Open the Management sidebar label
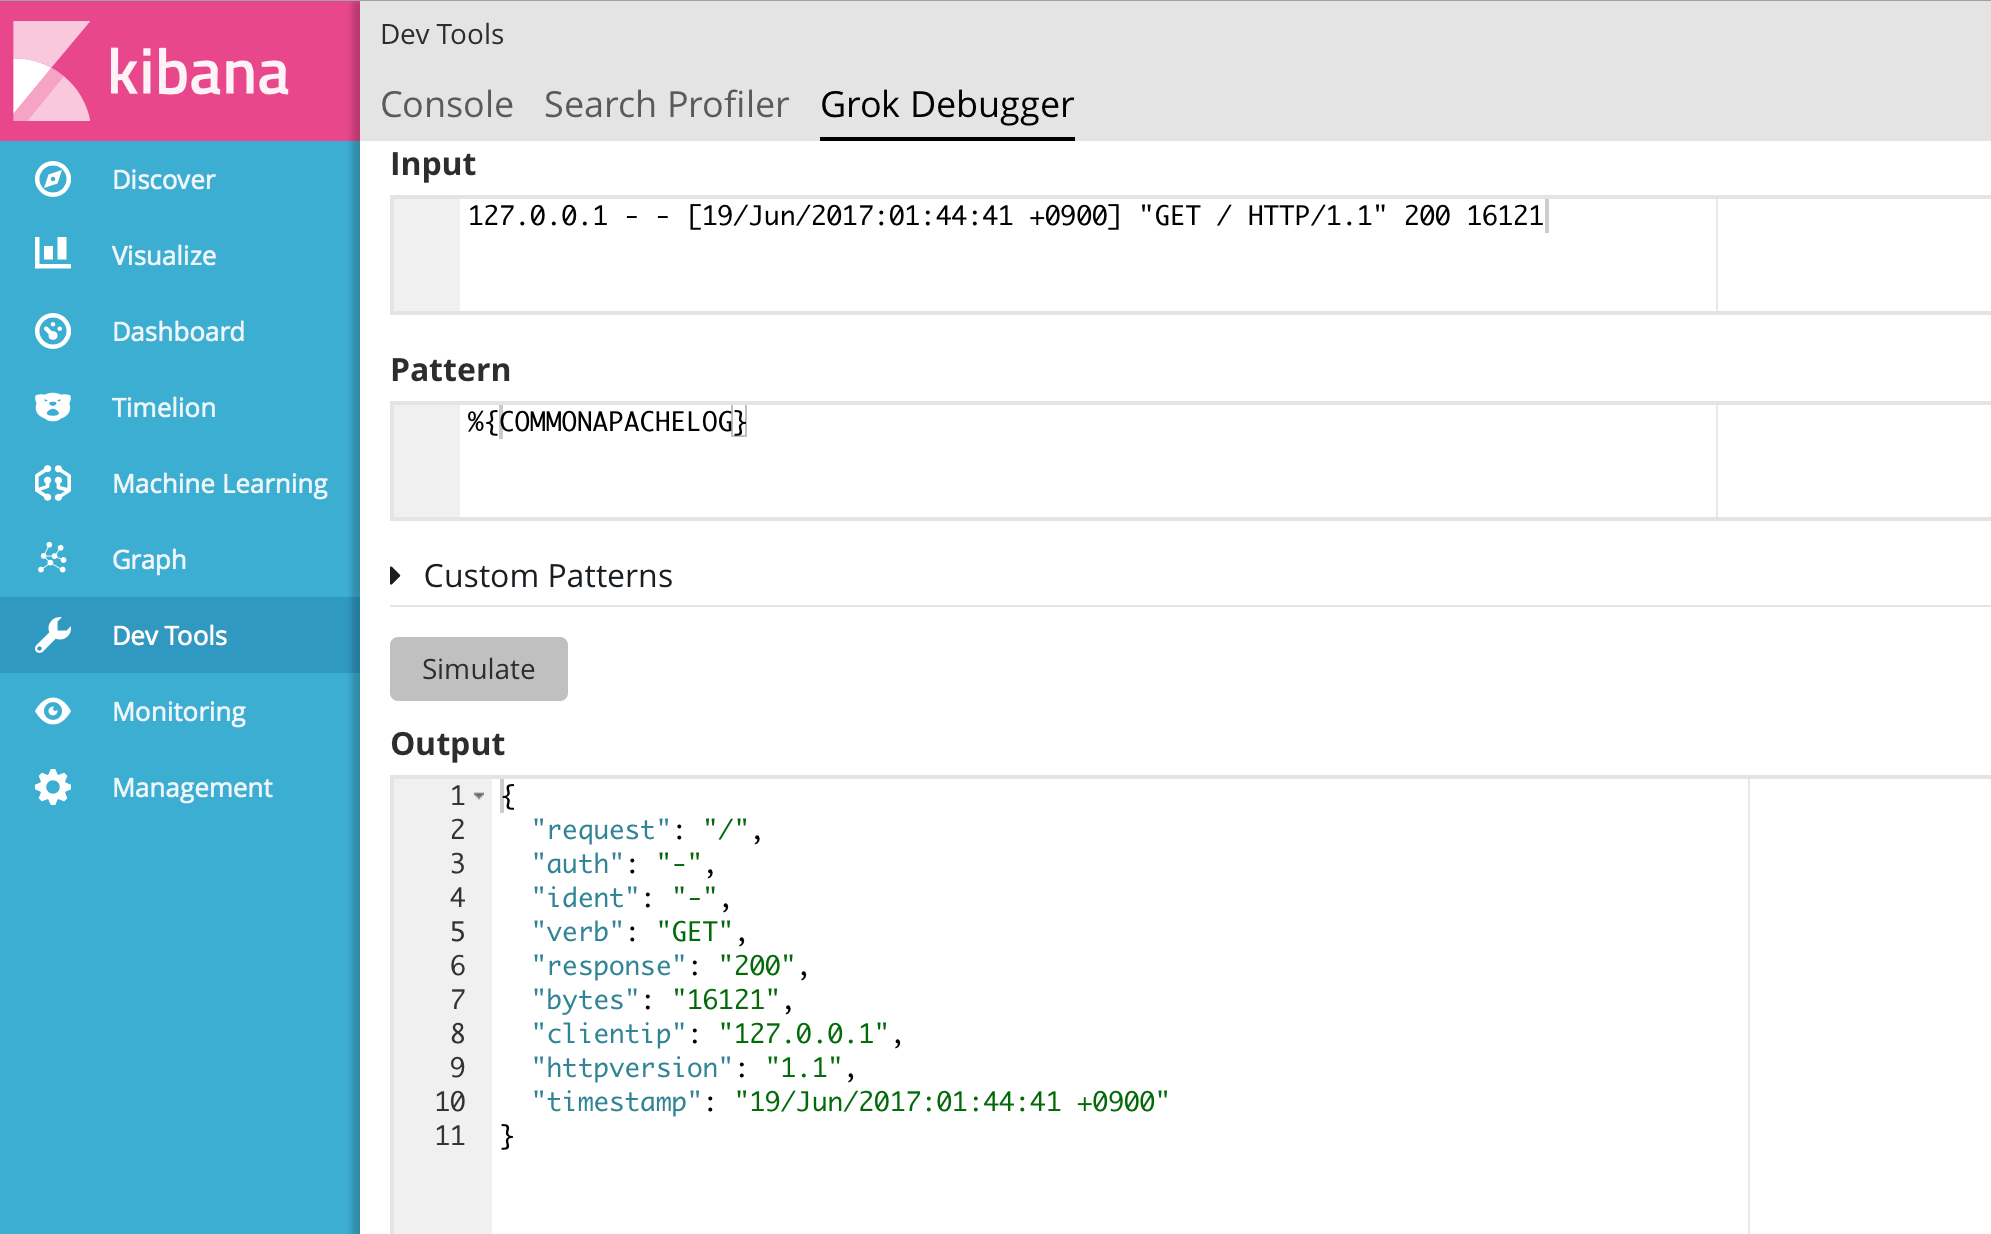The height and width of the screenshot is (1234, 1991). (x=192, y=788)
